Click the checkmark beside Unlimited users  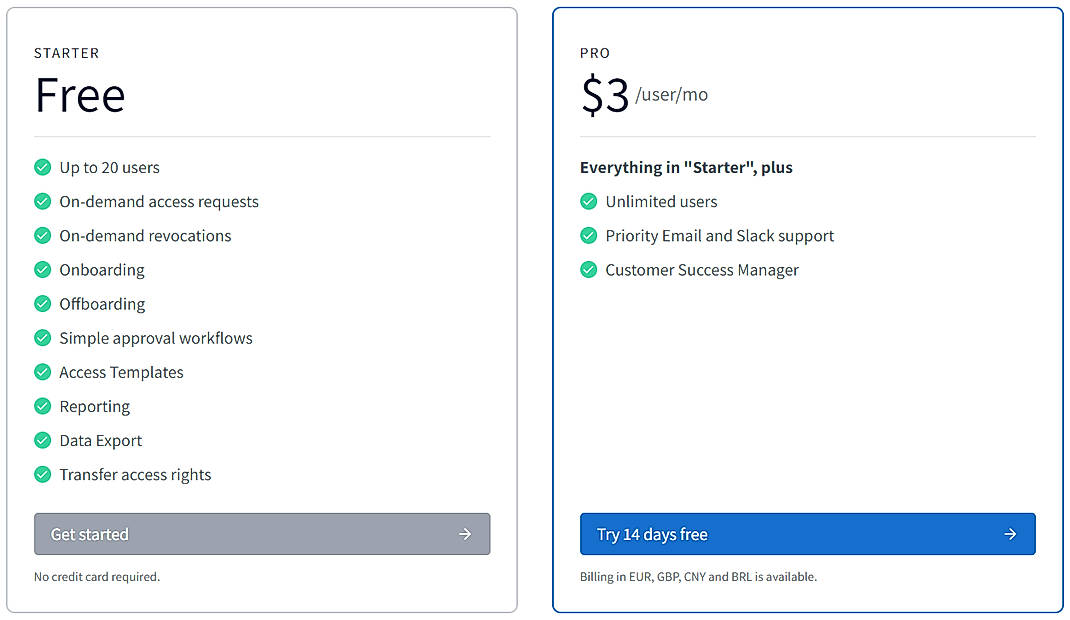[x=588, y=201]
